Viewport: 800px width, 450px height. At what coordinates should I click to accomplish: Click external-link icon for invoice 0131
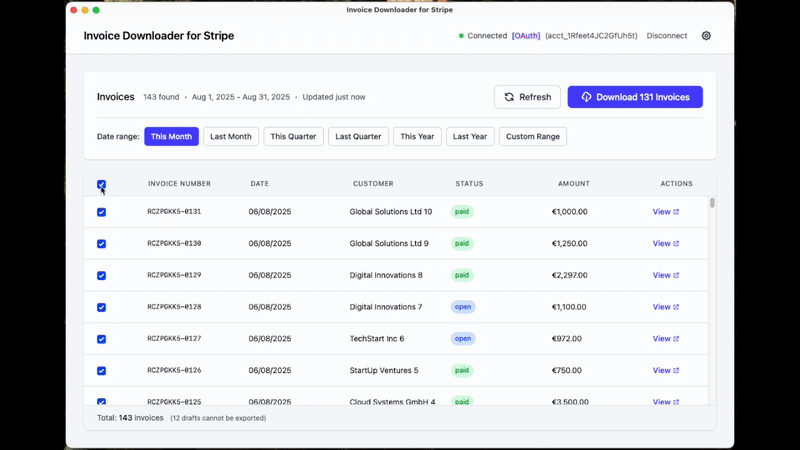[x=676, y=212]
